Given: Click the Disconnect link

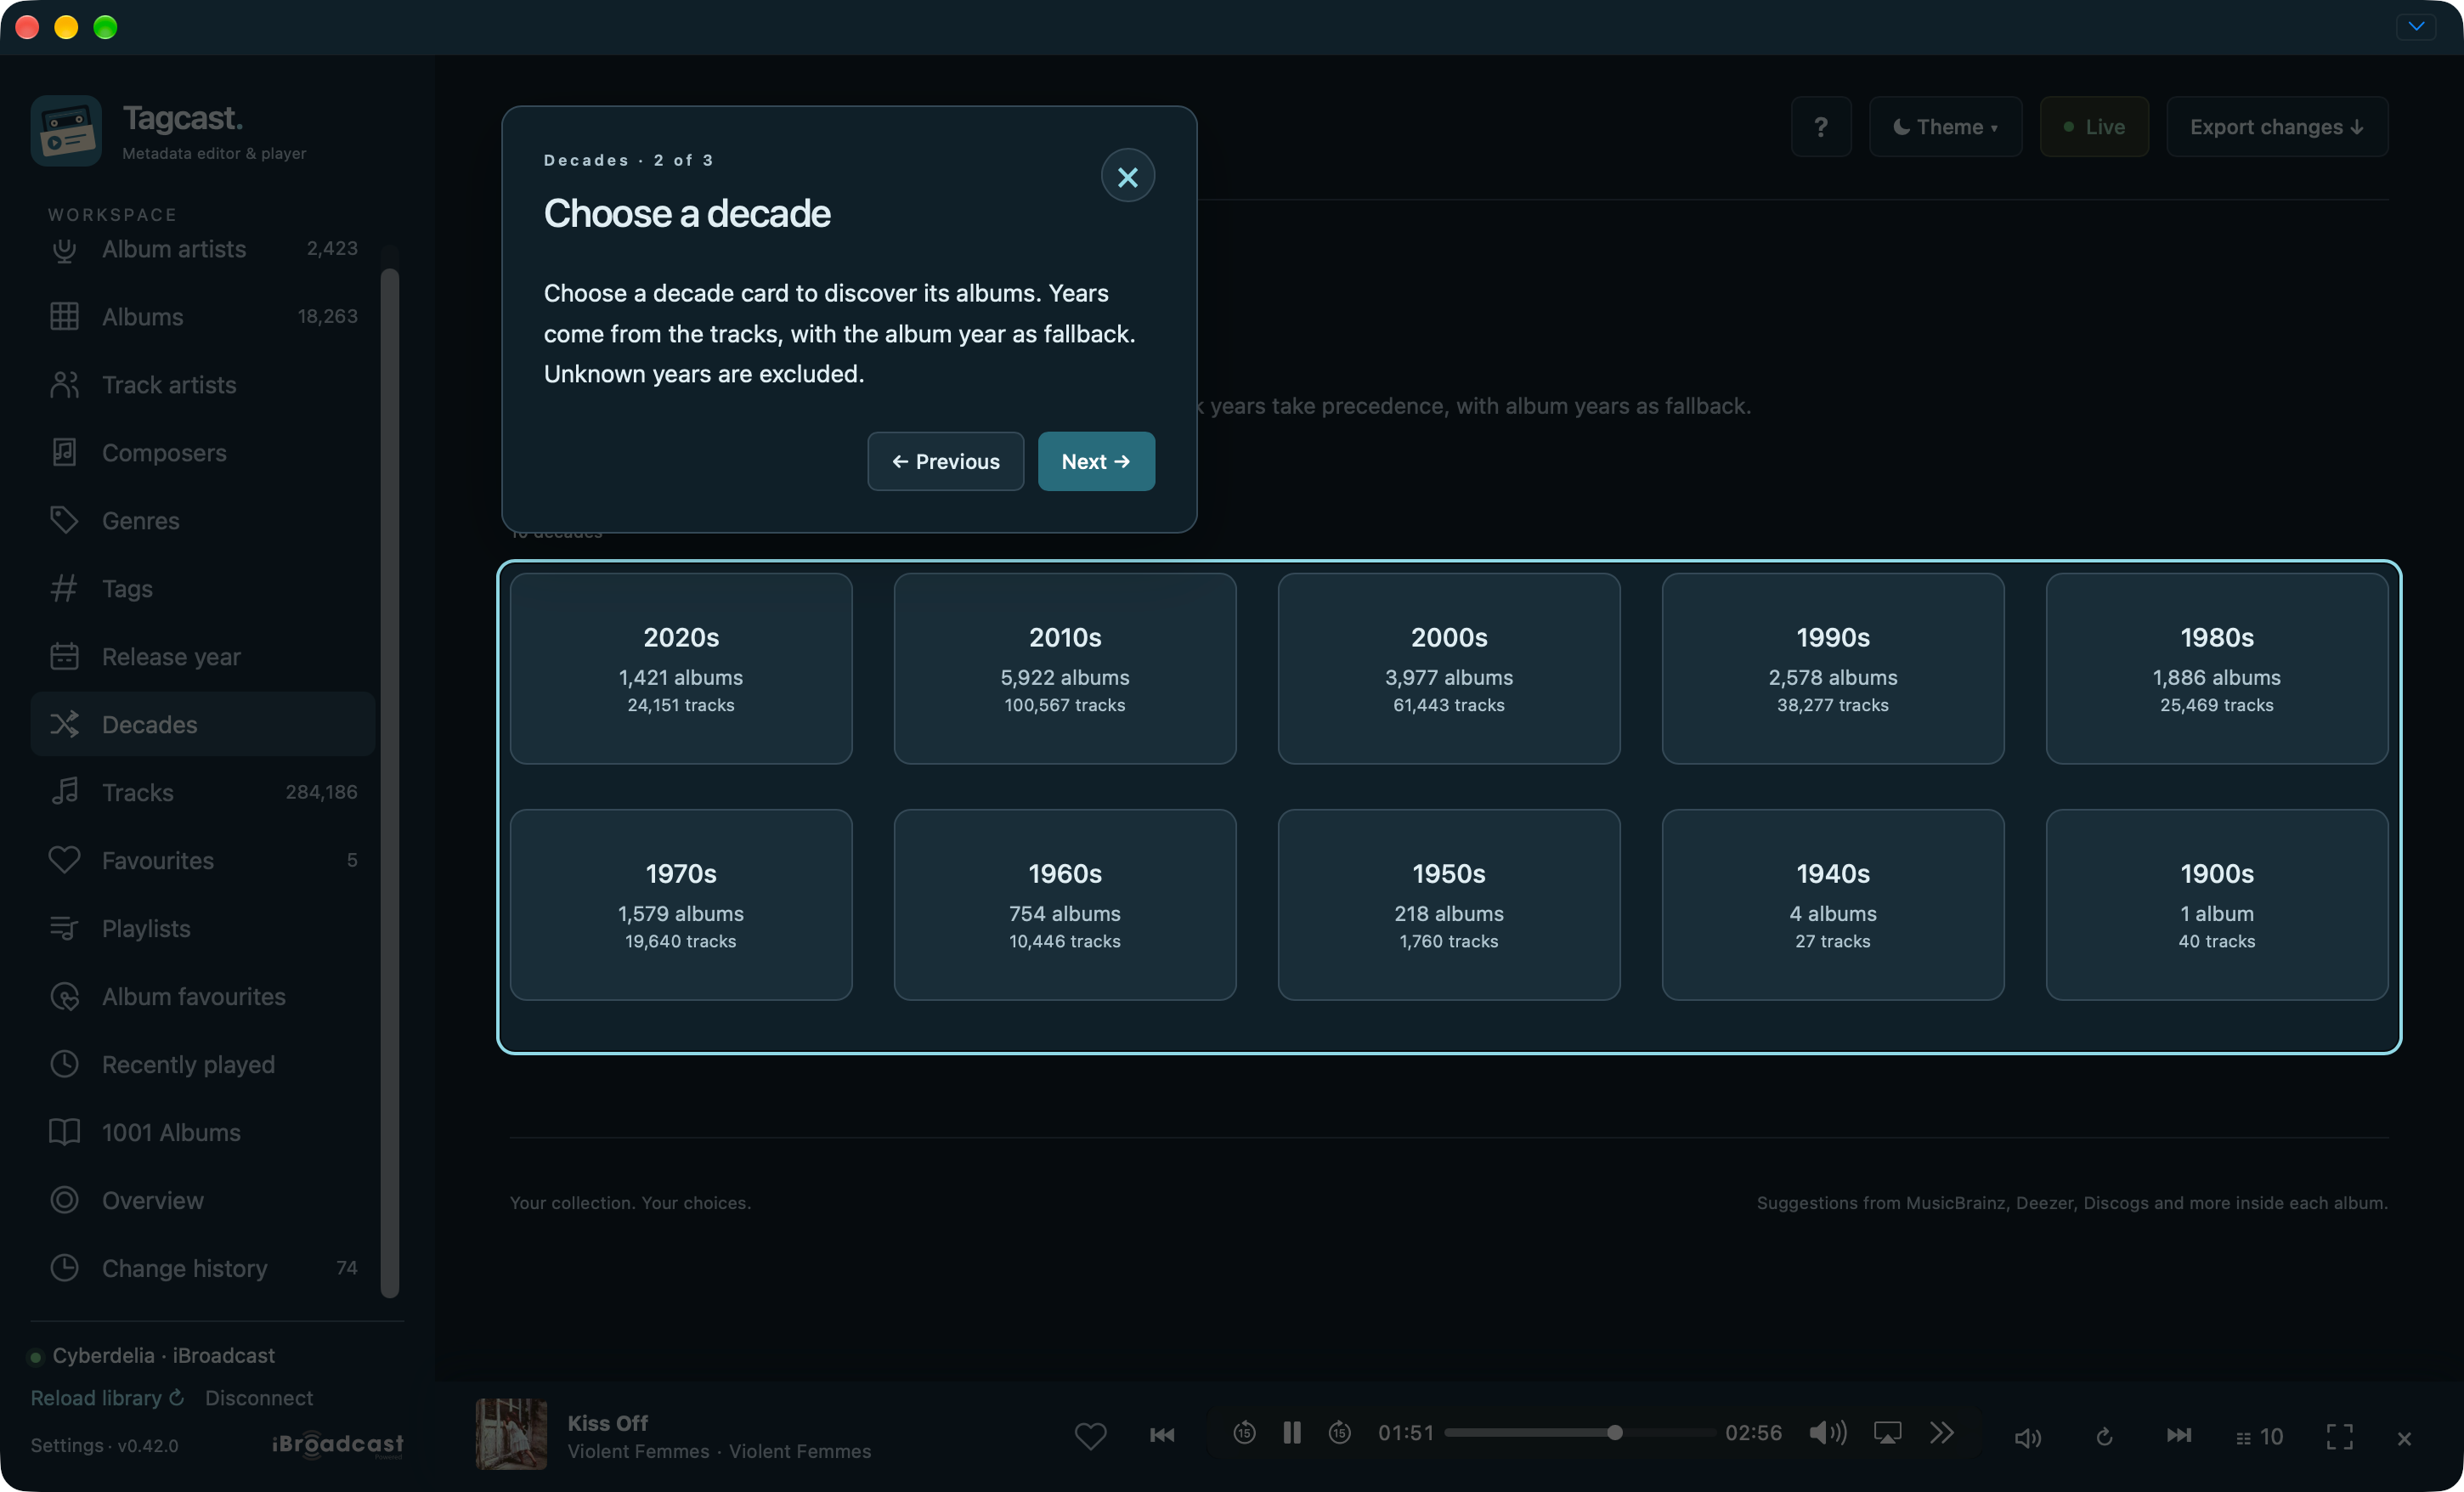Looking at the screenshot, I should [x=258, y=1397].
